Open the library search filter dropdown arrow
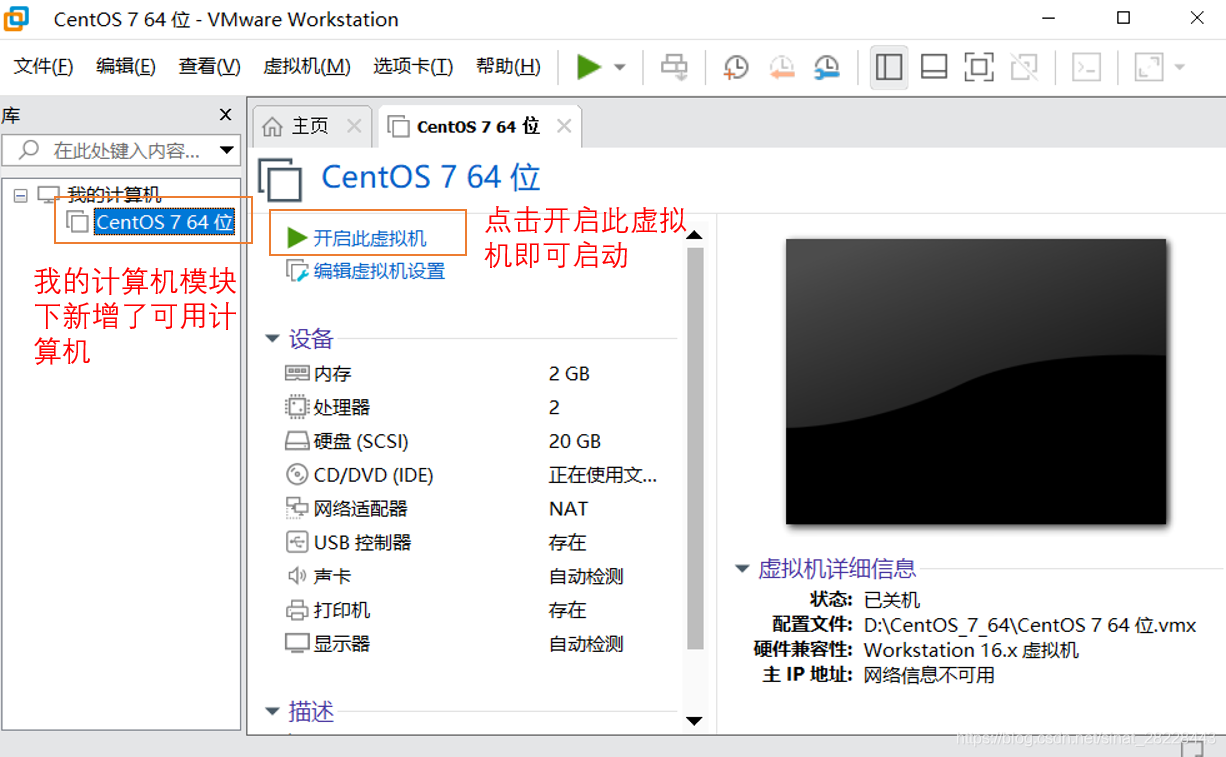 pyautogui.click(x=228, y=150)
